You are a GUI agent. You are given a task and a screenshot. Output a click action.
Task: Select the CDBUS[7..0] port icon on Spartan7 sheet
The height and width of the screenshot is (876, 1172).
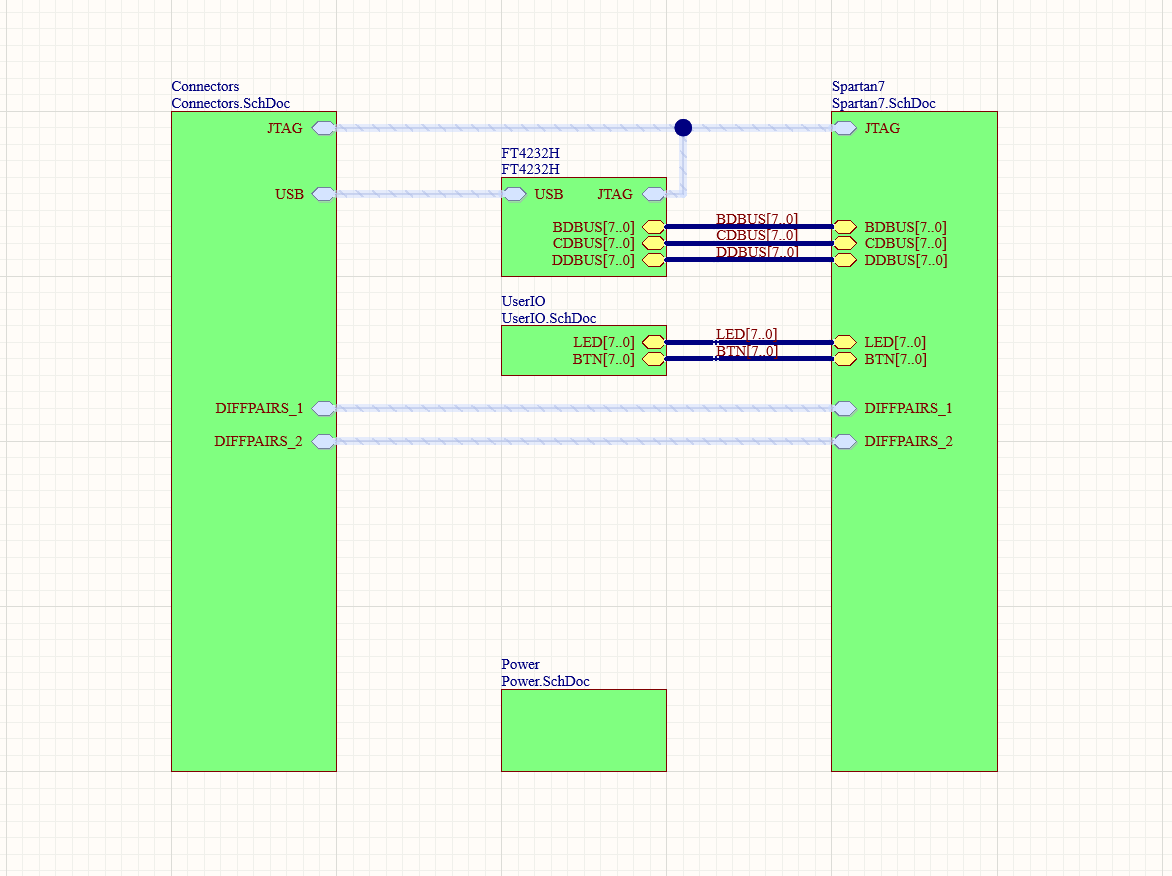coord(844,243)
